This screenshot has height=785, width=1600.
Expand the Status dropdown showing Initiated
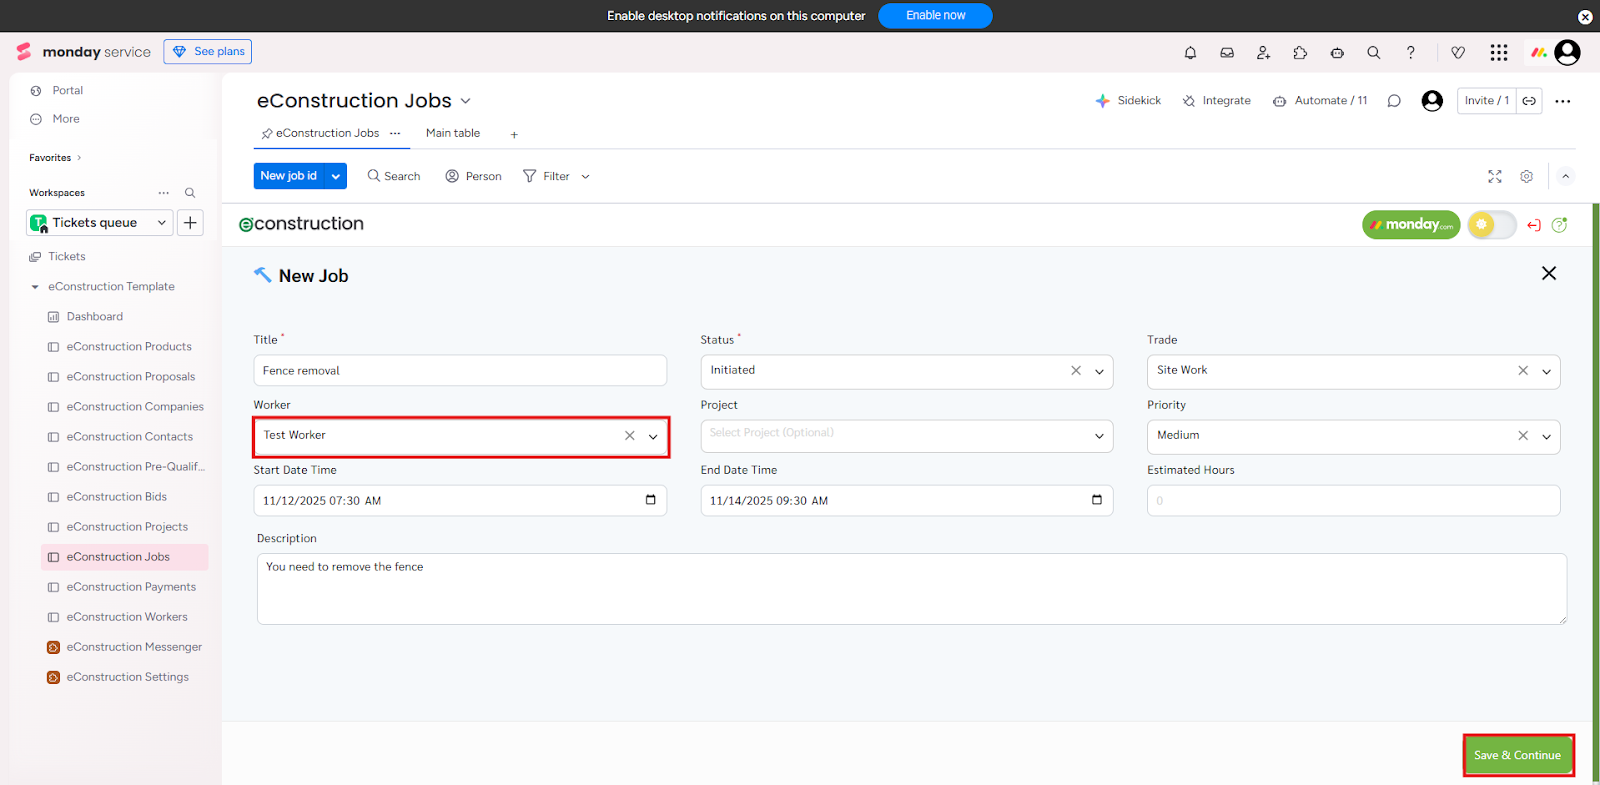pos(1099,371)
